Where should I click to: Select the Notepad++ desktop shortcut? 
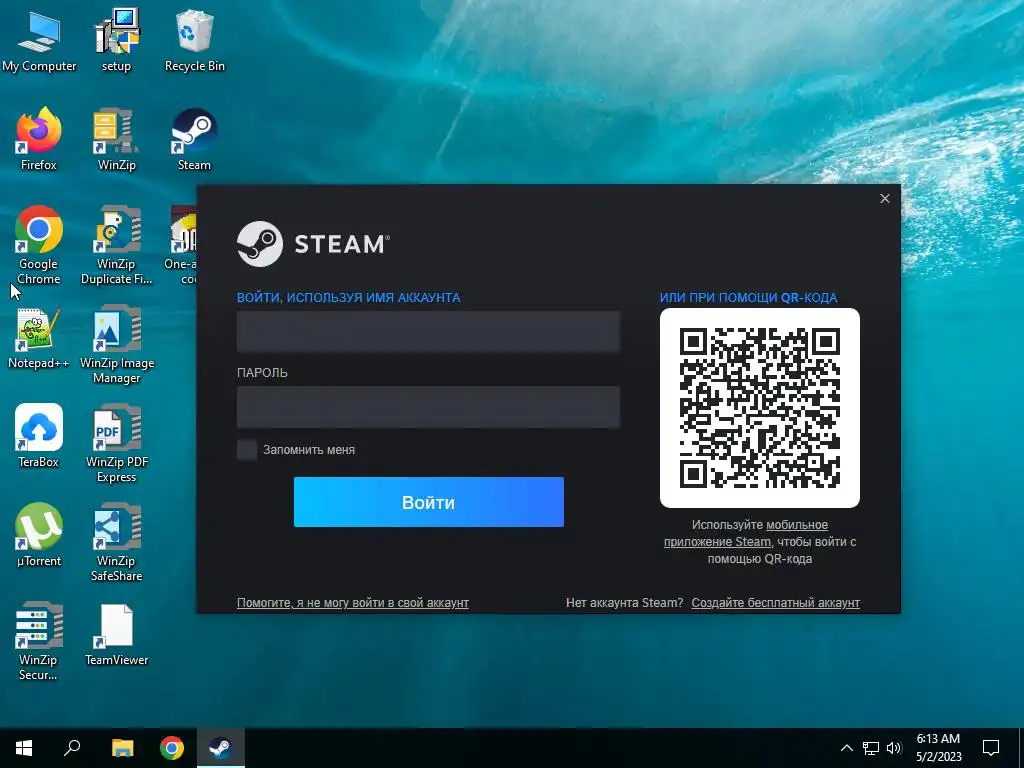pyautogui.click(x=39, y=338)
